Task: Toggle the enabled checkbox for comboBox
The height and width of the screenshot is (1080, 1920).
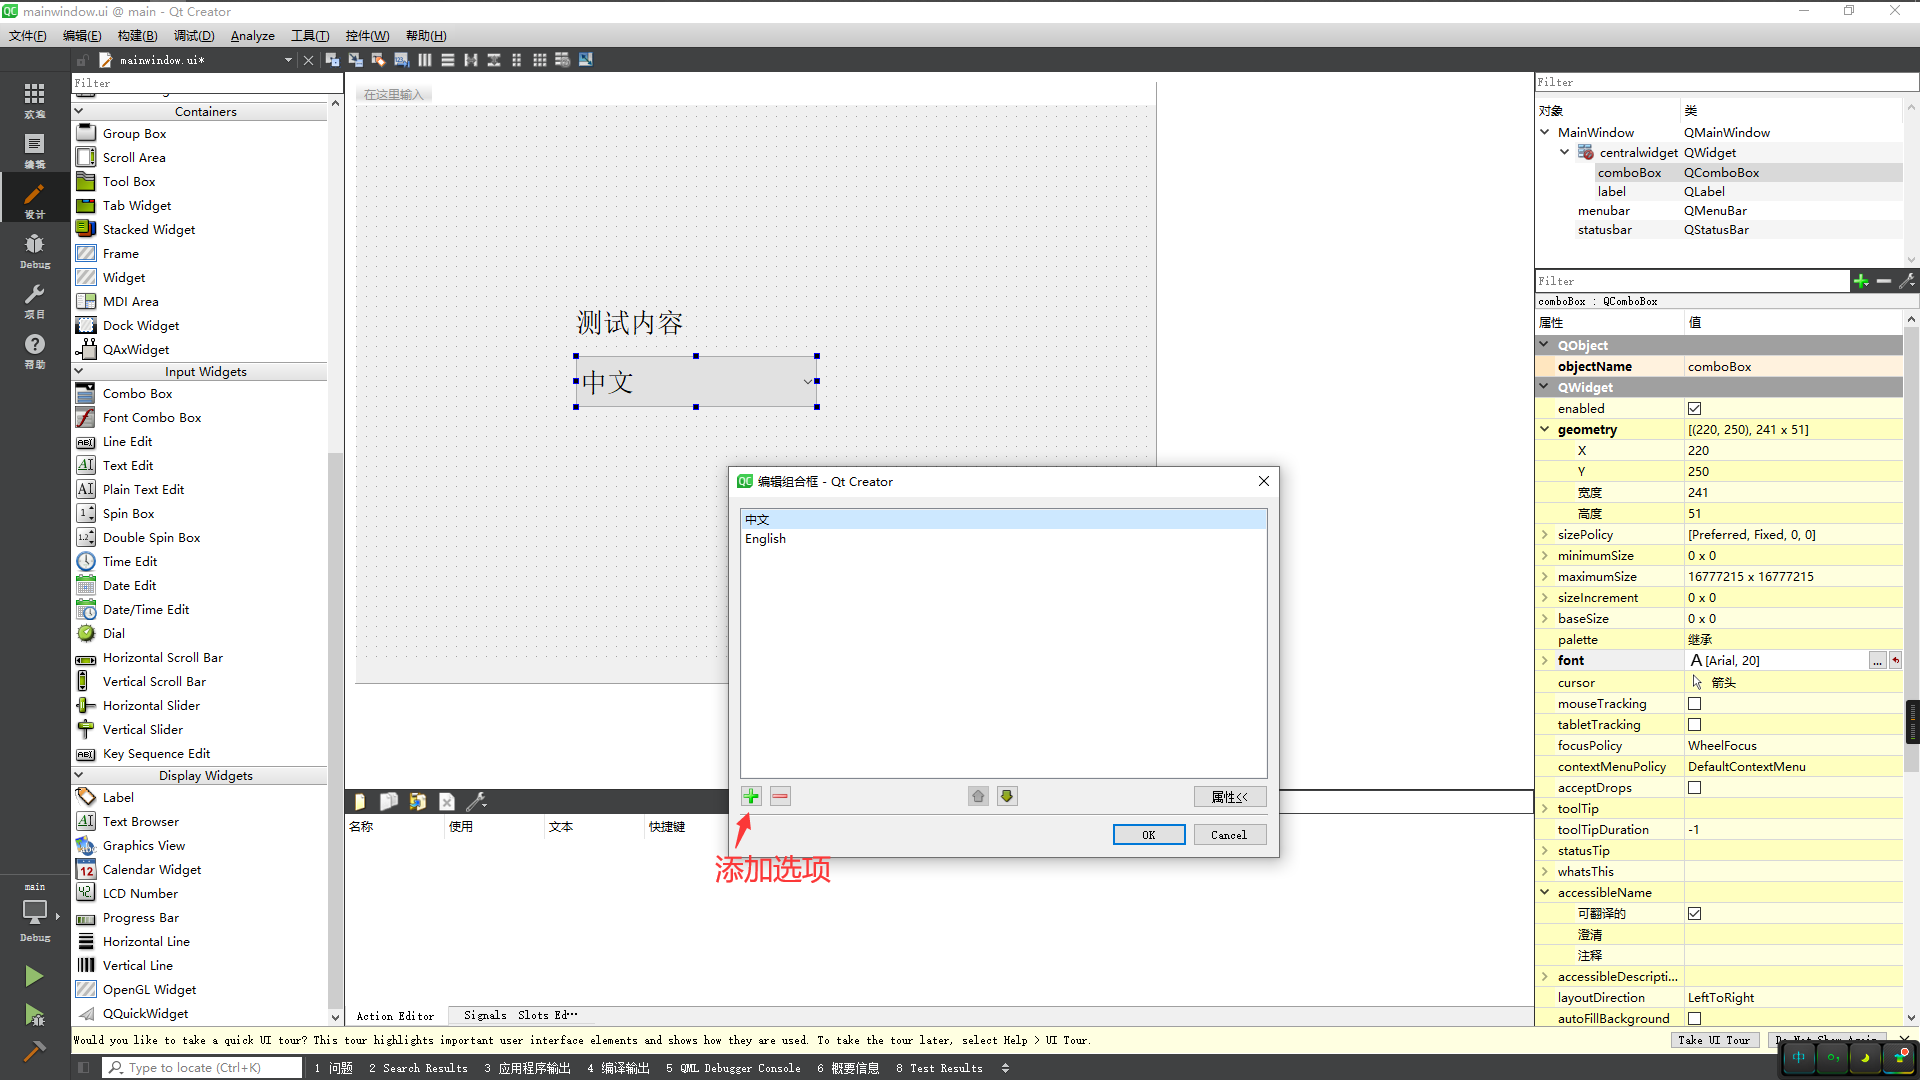Action: tap(1695, 407)
